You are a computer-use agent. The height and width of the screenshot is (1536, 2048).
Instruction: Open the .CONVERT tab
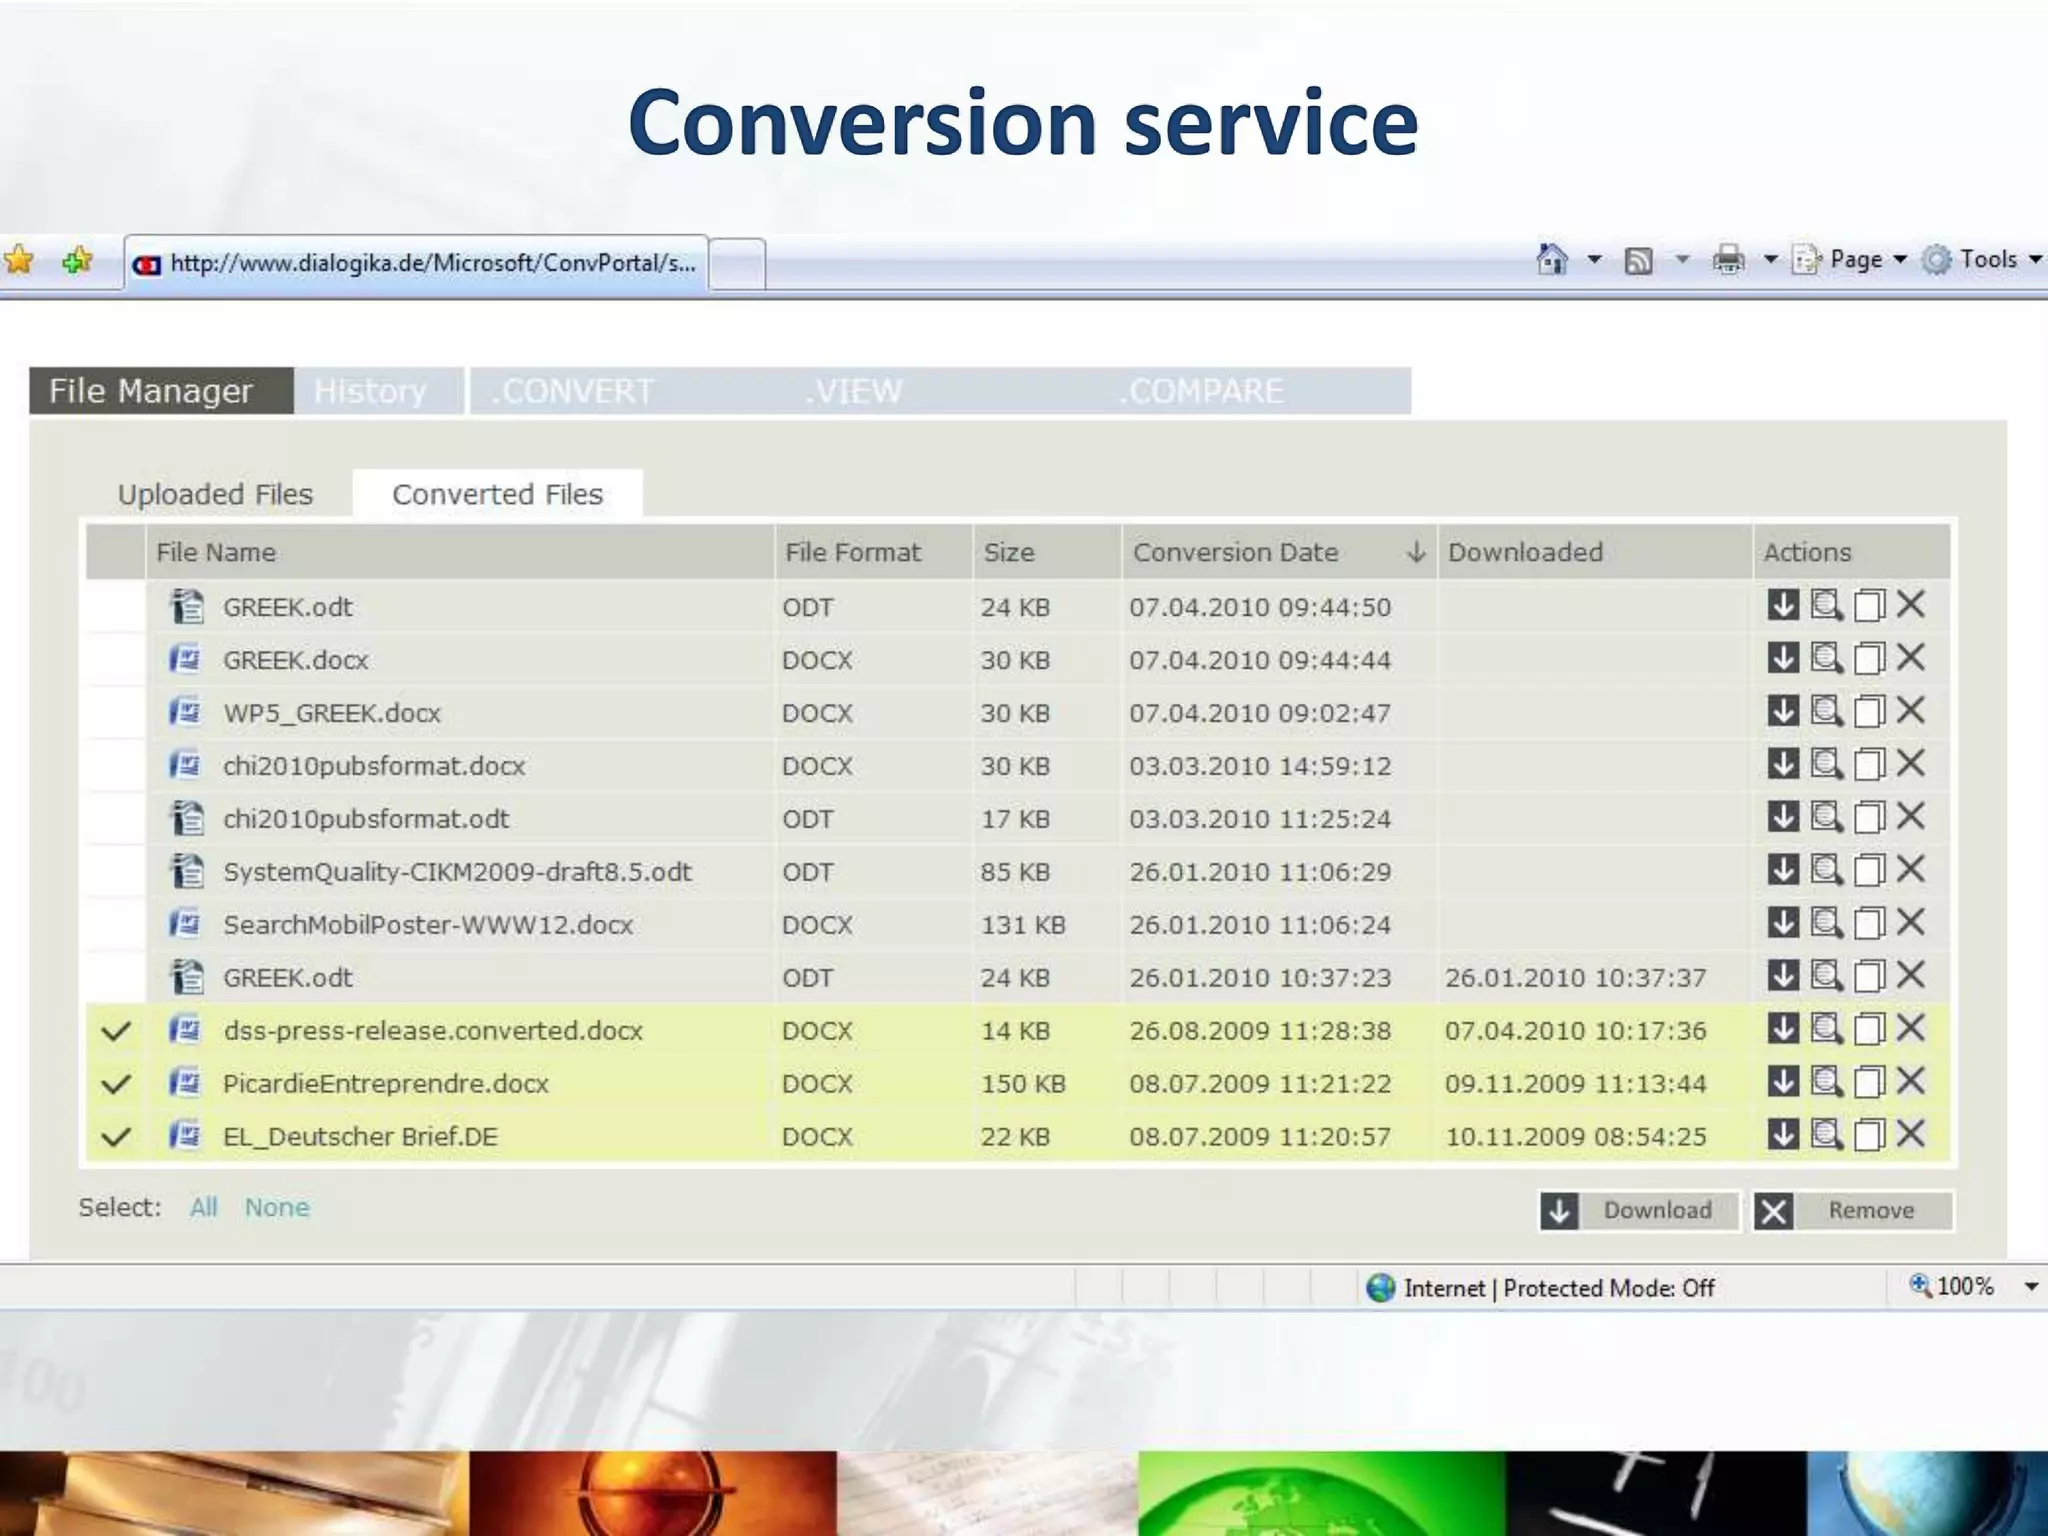(x=573, y=390)
